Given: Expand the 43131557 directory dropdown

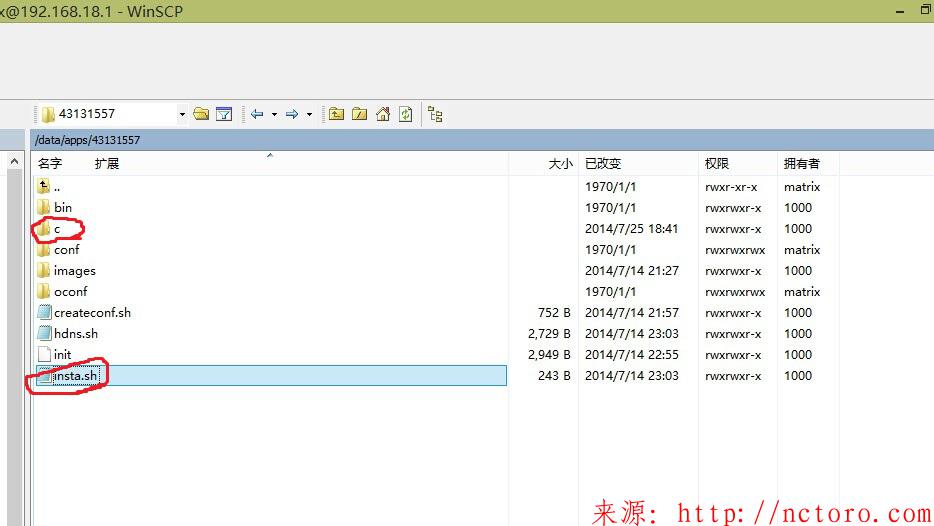Looking at the screenshot, I should click(x=182, y=114).
